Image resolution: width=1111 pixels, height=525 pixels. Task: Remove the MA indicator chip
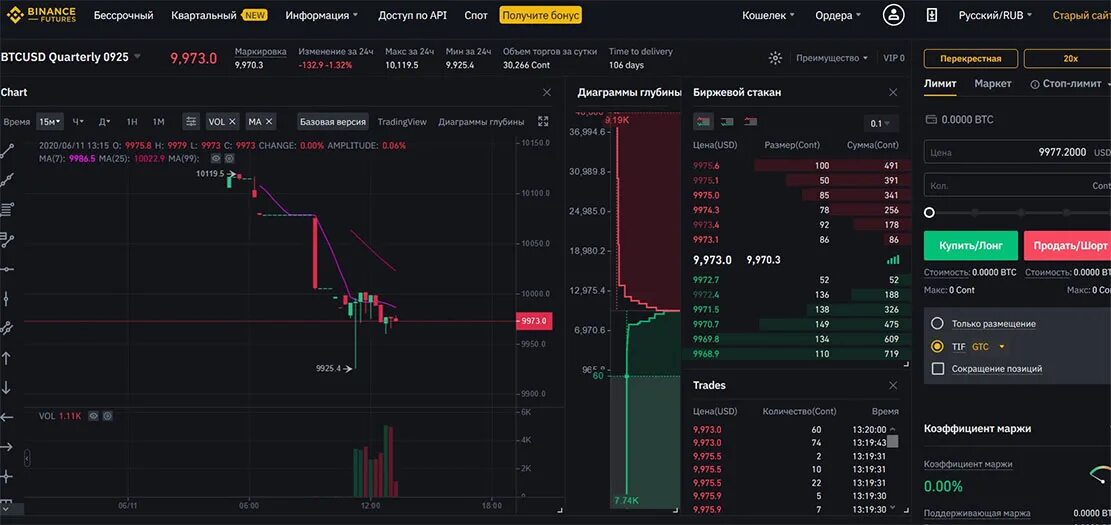[x=269, y=122]
